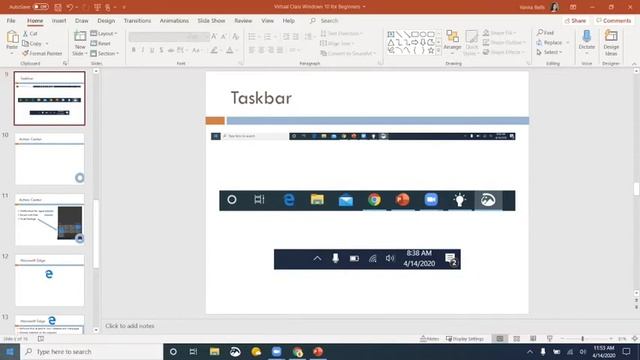
Task: Select the star shape in gallery
Action: click(431, 51)
